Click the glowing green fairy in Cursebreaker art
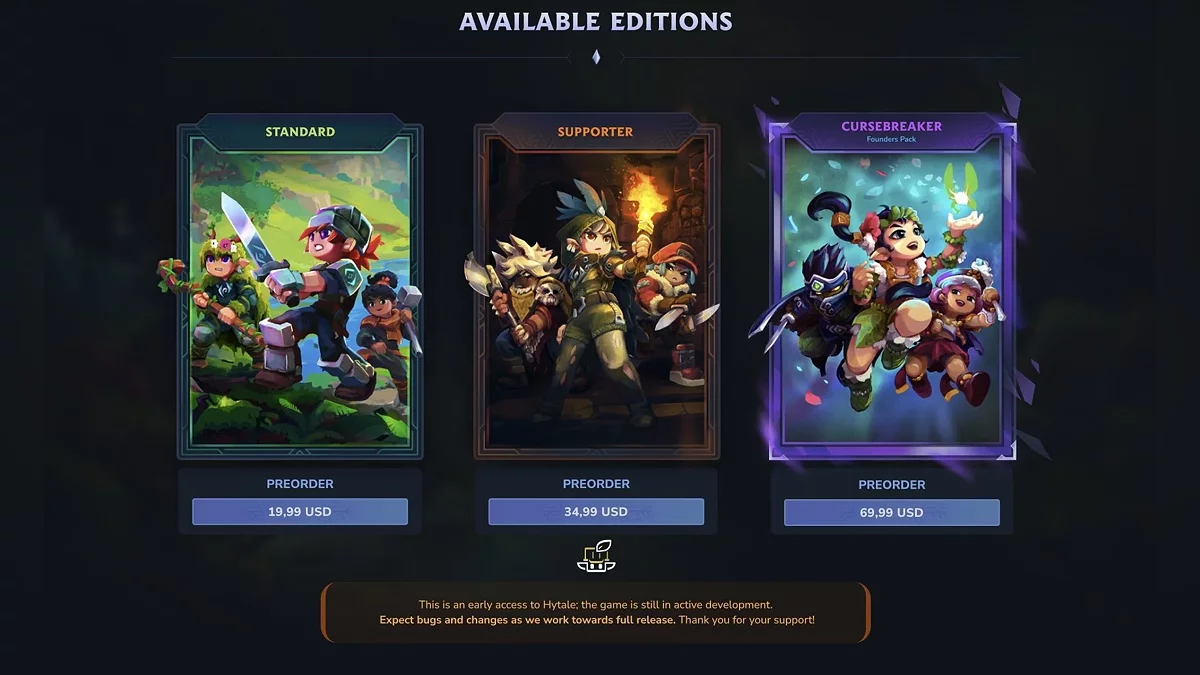This screenshot has height=675, width=1200. [960, 186]
